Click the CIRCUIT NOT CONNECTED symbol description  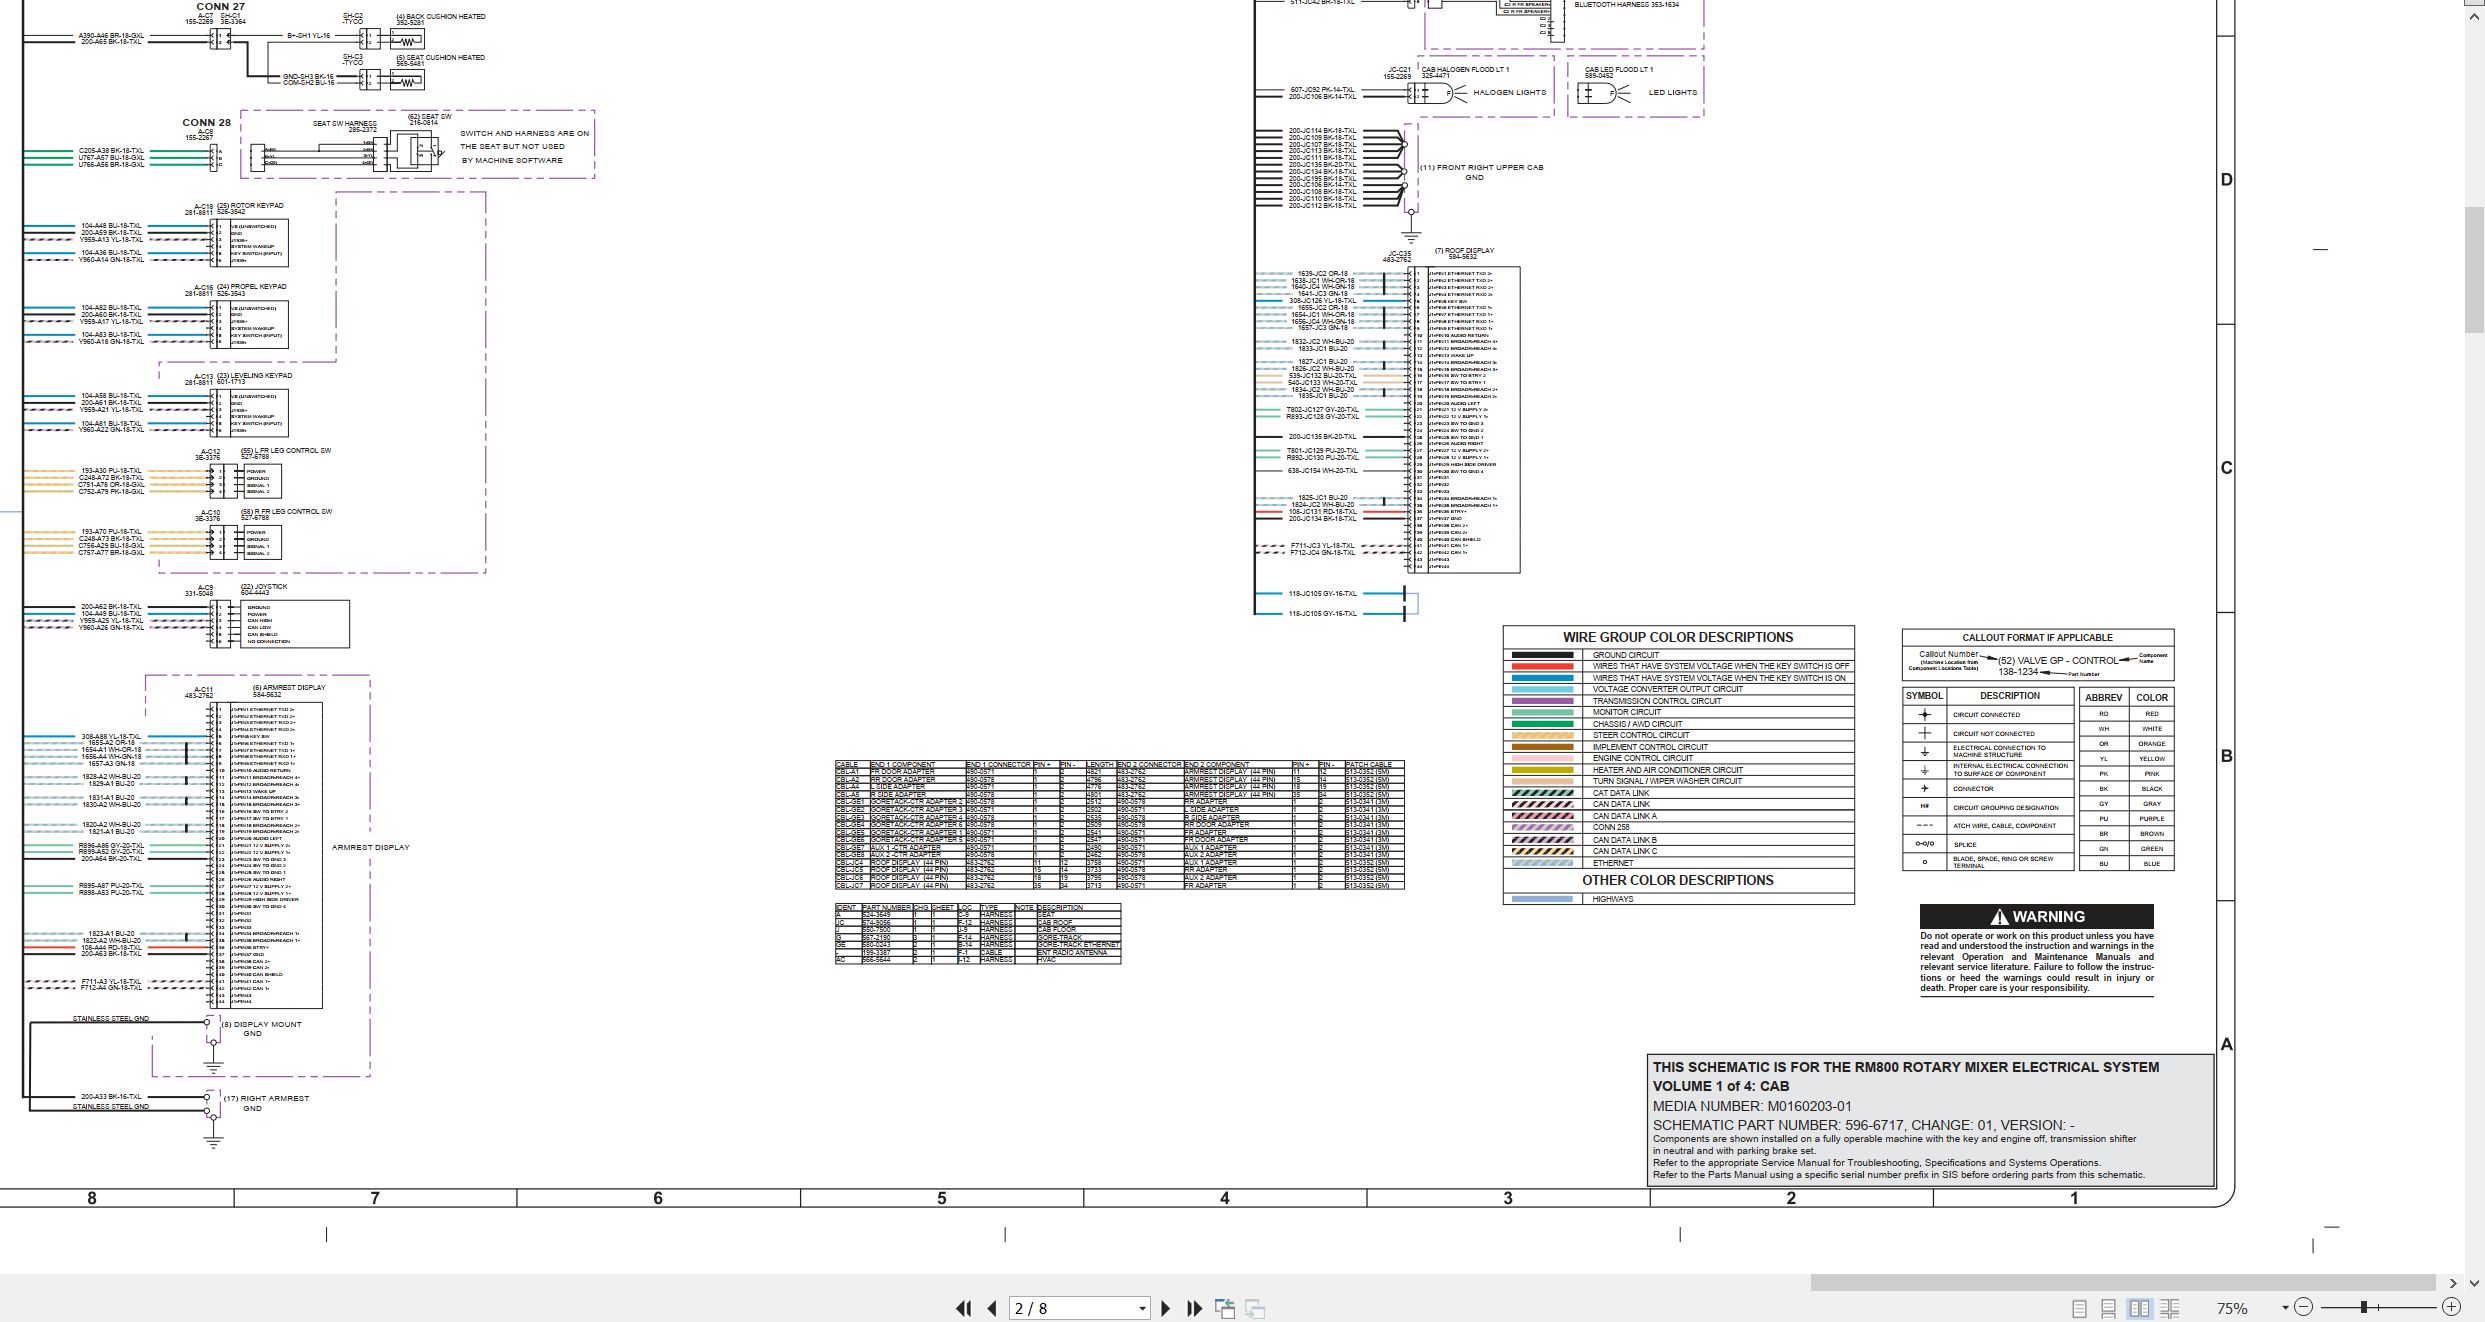click(1993, 733)
